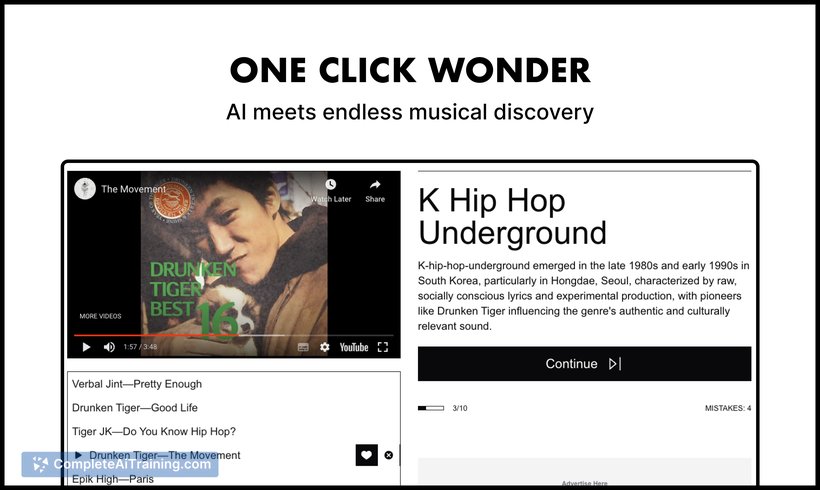Select Drunken Tiger—Good Life track
The width and height of the screenshot is (820, 490).
point(135,407)
